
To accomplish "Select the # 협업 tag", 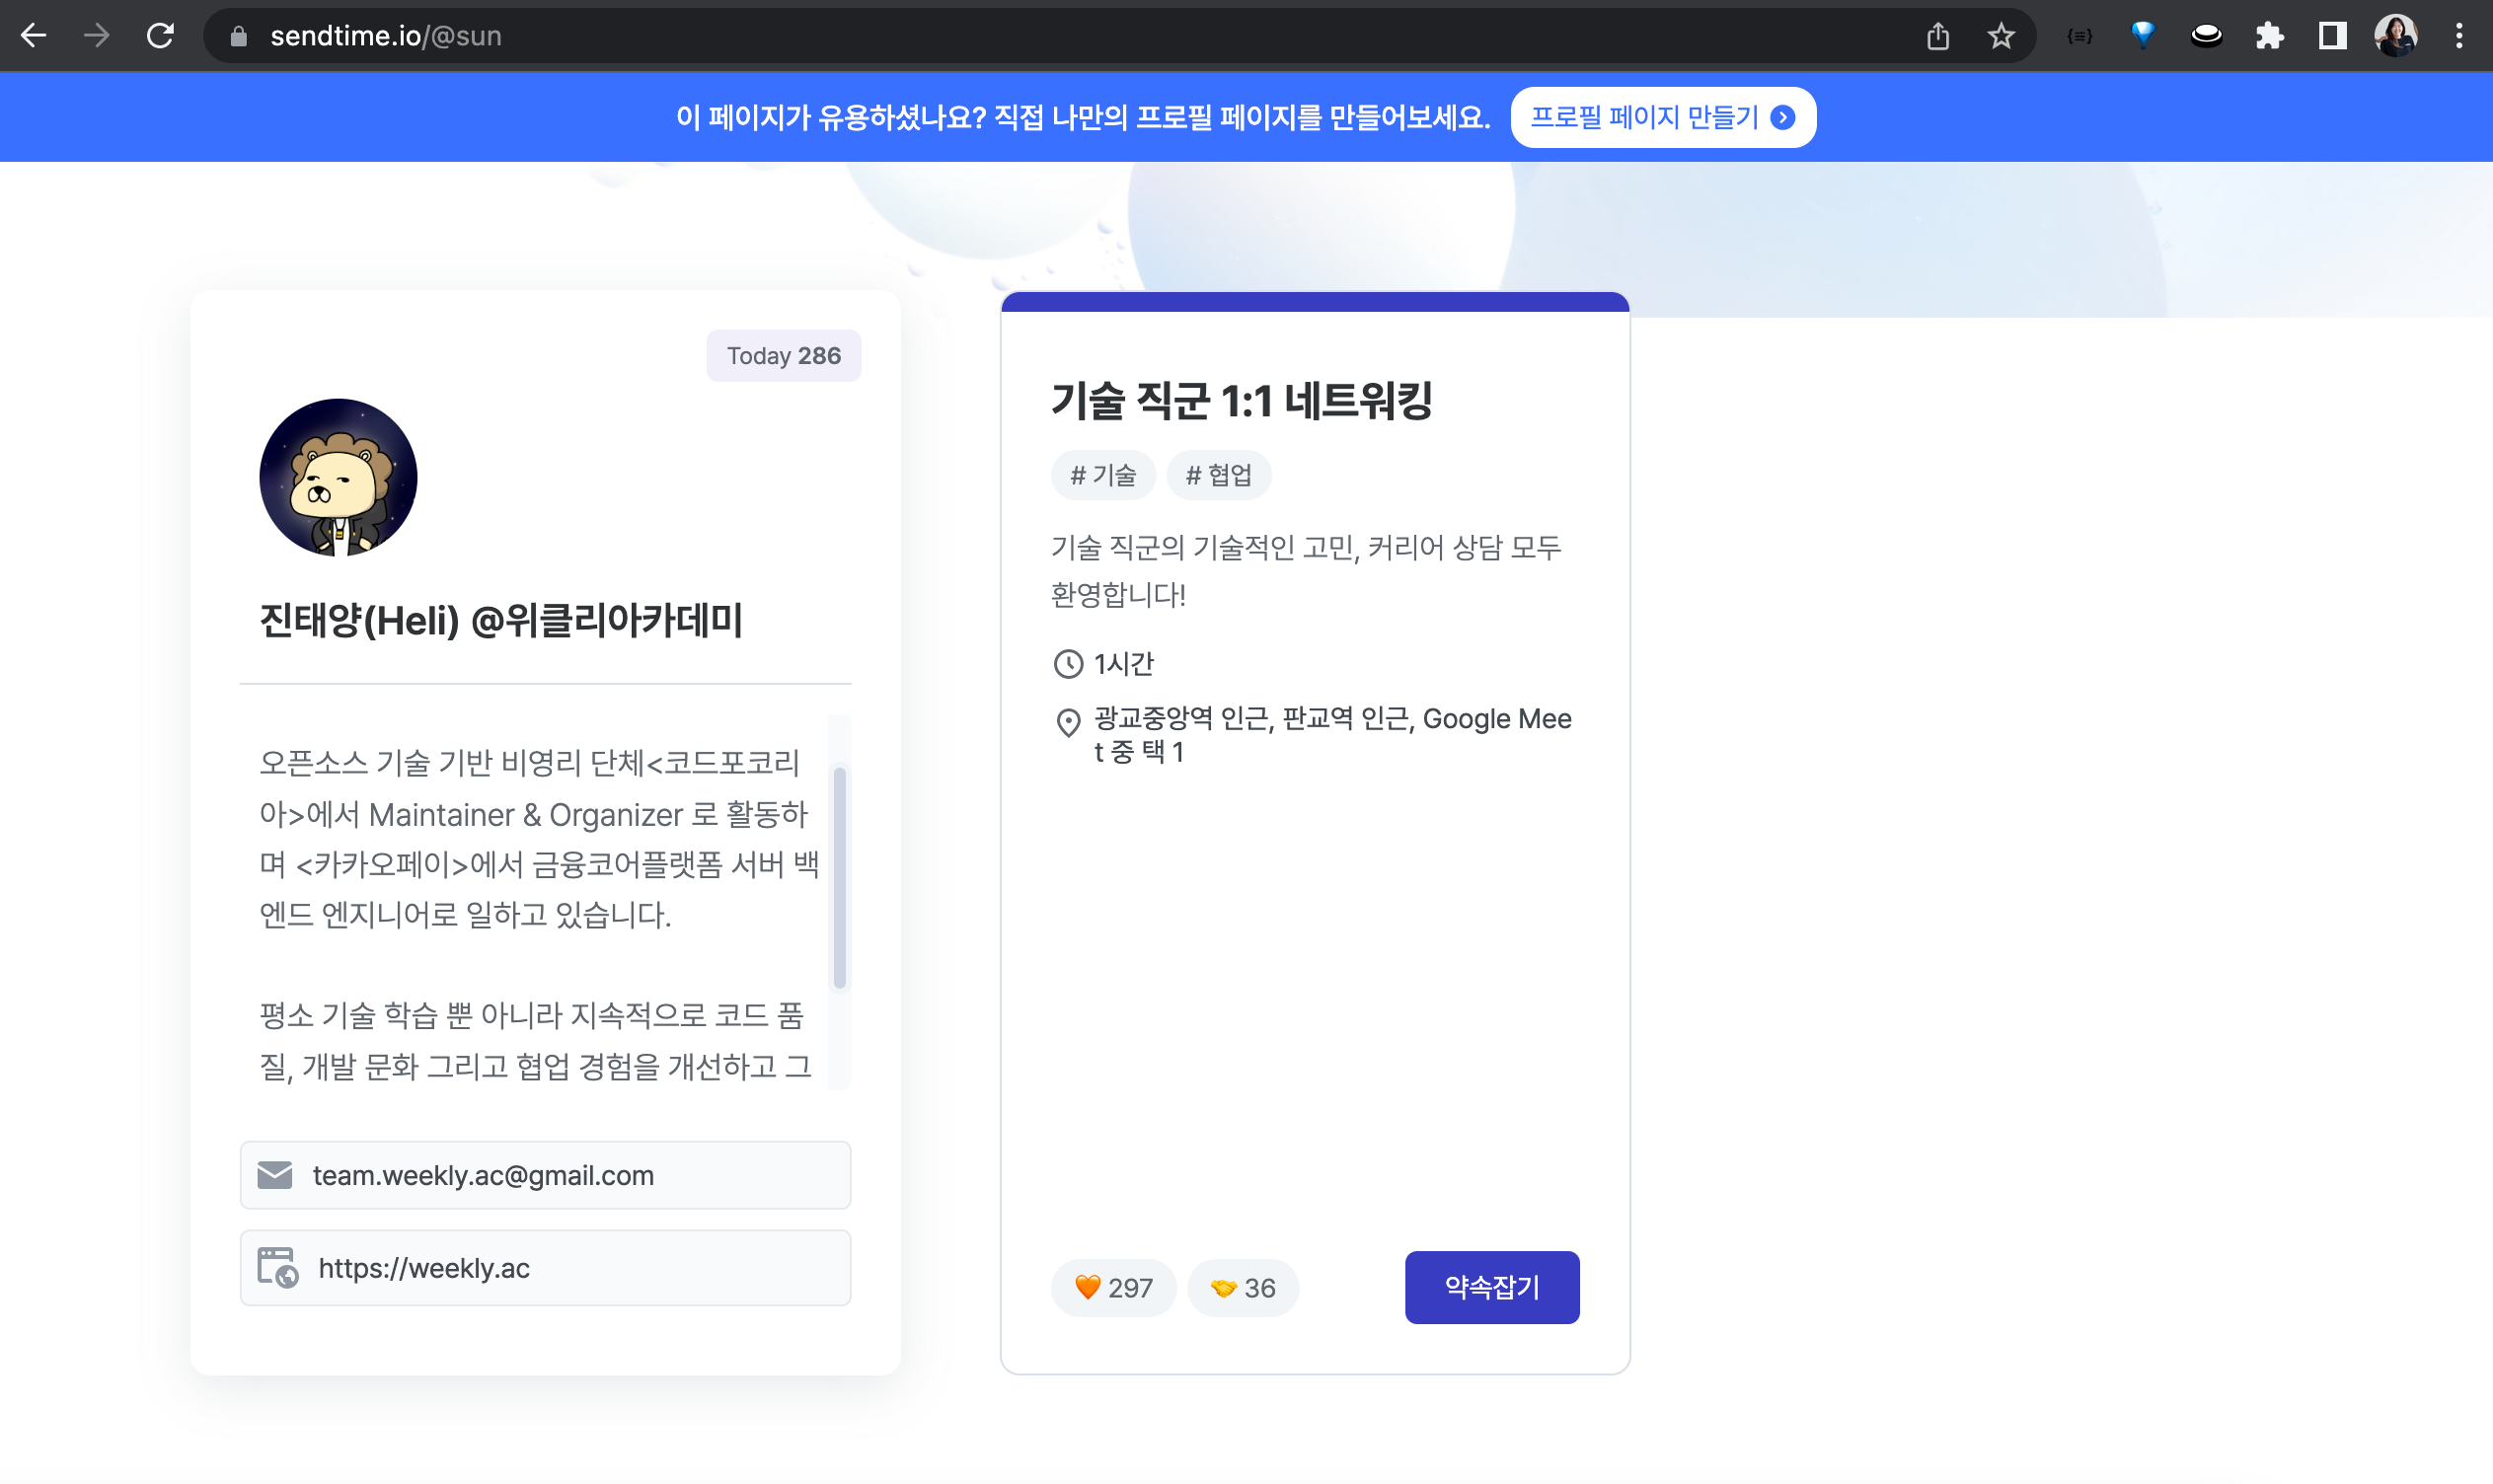I will [1218, 475].
